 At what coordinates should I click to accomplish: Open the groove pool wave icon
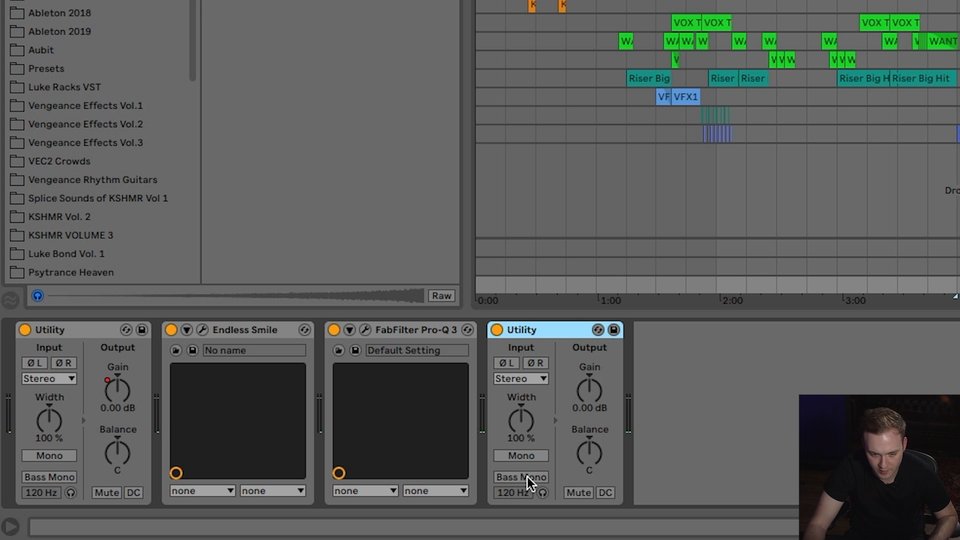coord(10,300)
